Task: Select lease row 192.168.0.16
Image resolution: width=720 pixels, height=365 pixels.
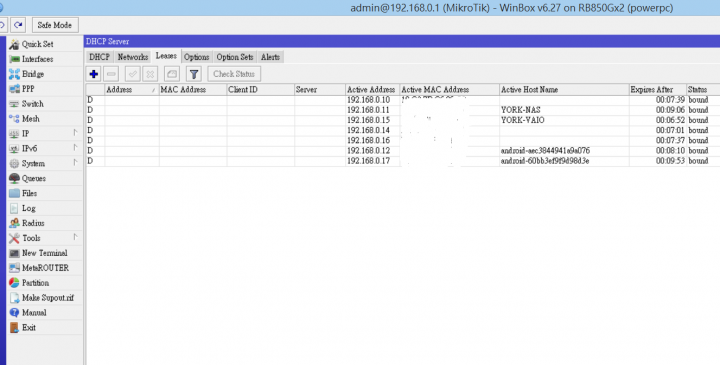Action: (403, 140)
